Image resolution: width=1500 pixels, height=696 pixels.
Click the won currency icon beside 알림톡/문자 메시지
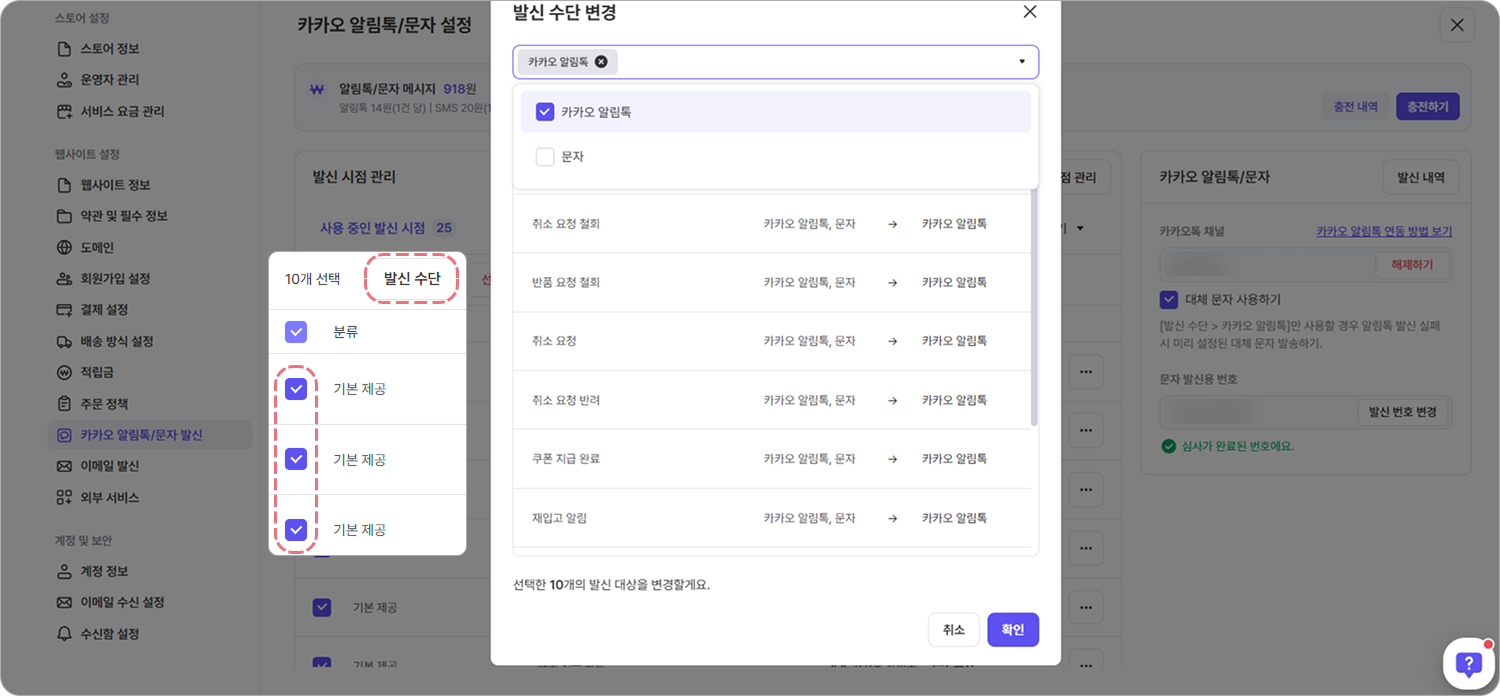[x=317, y=89]
